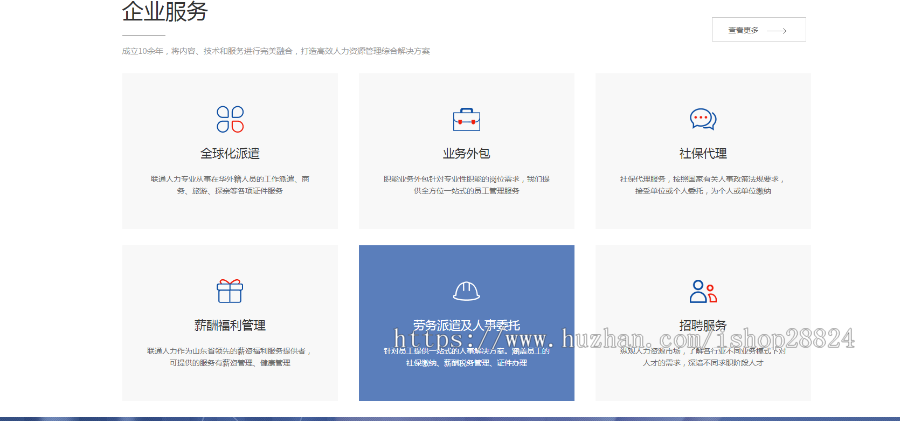Click the description text under 业务外包
The width and height of the screenshot is (900, 421).
pyautogui.click(x=466, y=185)
